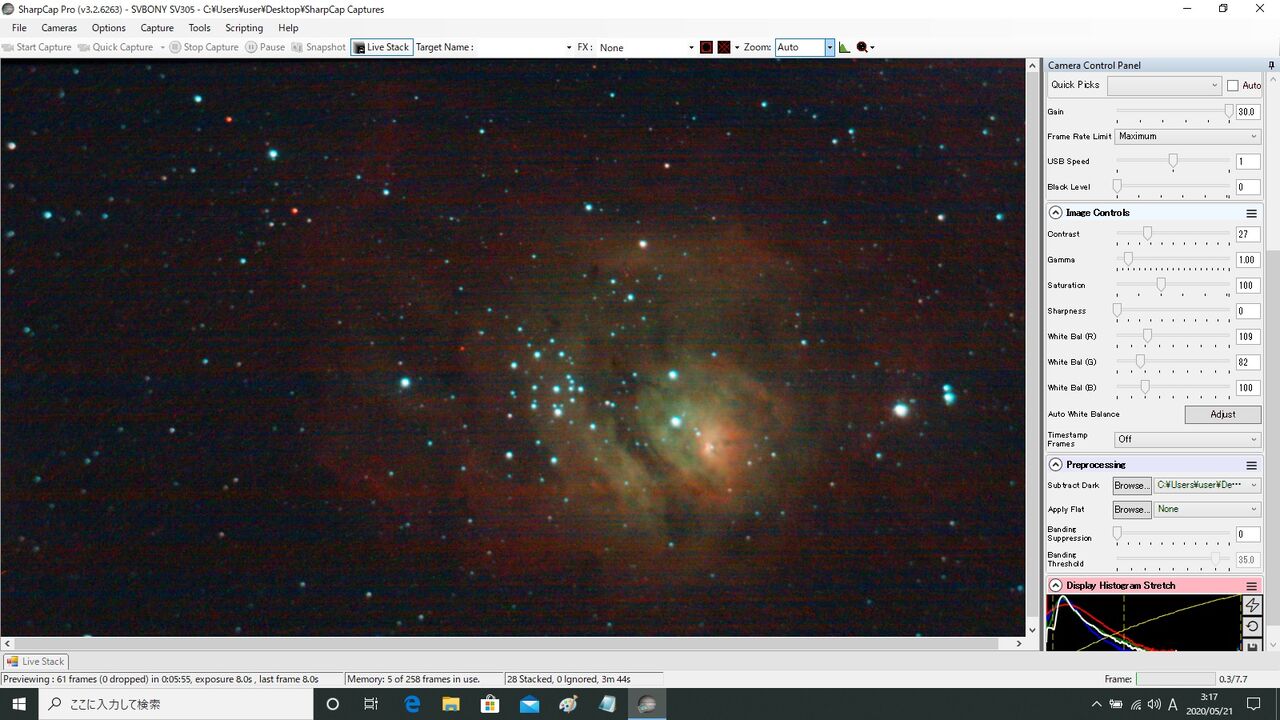
Task: Click Start Capture in the toolbar
Action: 37,47
